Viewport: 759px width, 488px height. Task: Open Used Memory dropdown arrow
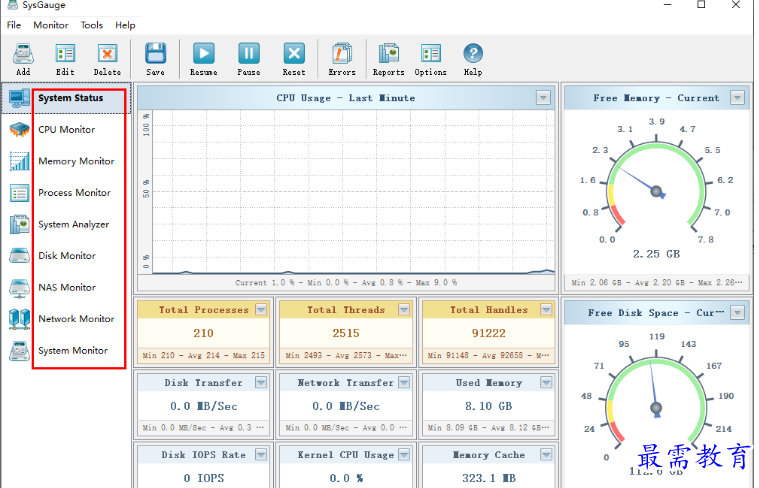(546, 382)
